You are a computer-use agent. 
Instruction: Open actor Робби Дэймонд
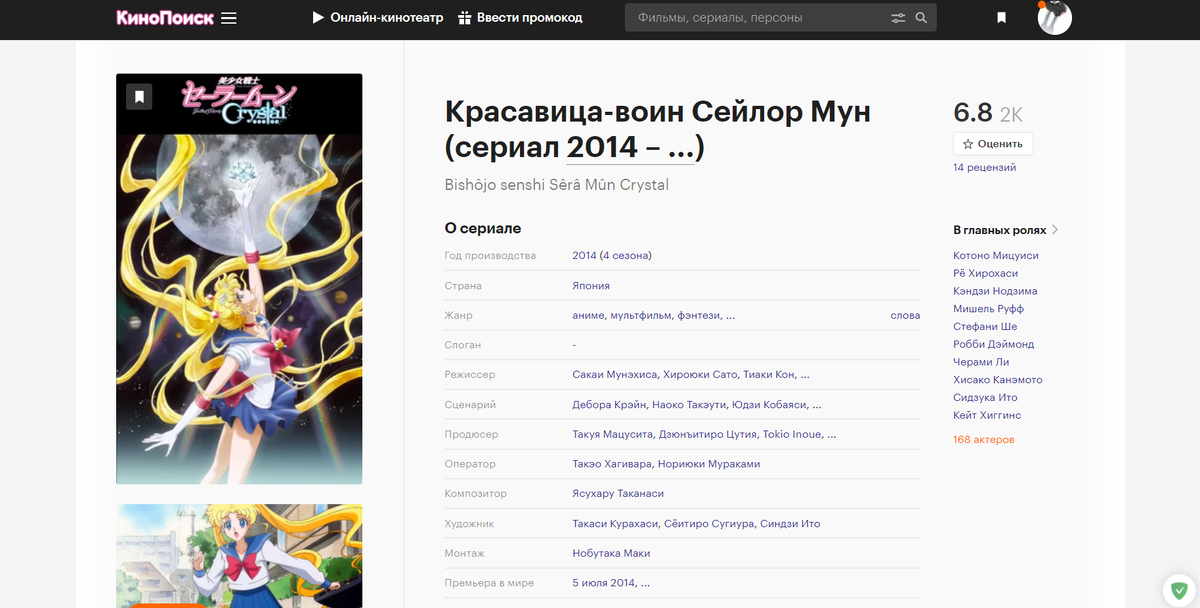(993, 344)
